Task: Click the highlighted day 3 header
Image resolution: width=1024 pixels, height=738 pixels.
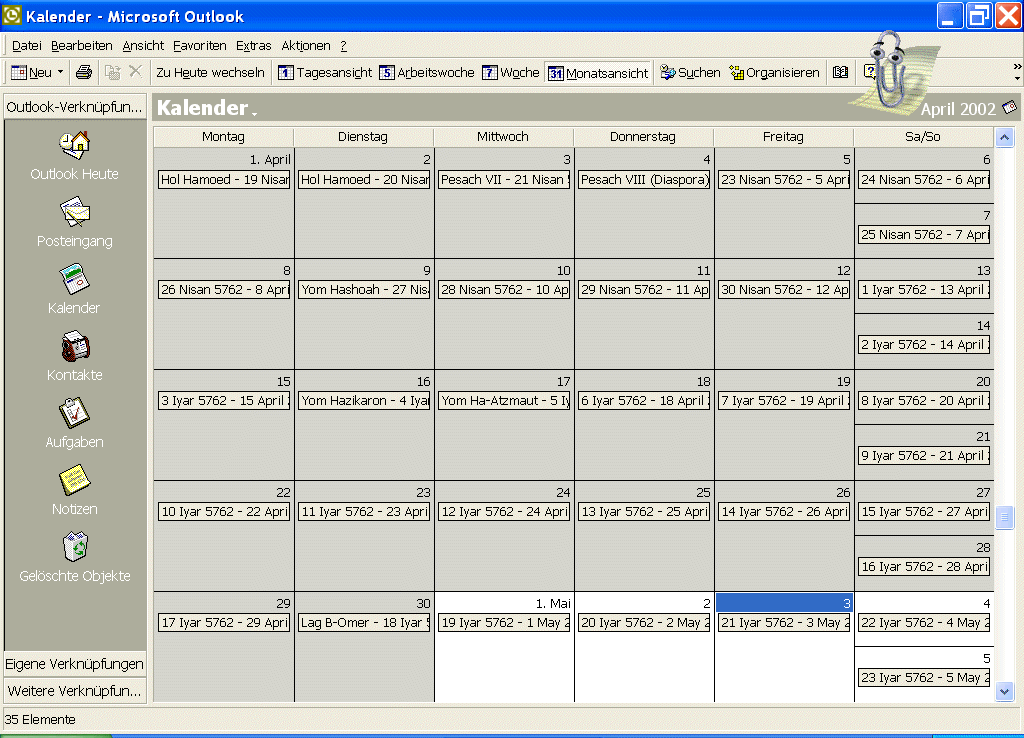Action: click(x=784, y=603)
